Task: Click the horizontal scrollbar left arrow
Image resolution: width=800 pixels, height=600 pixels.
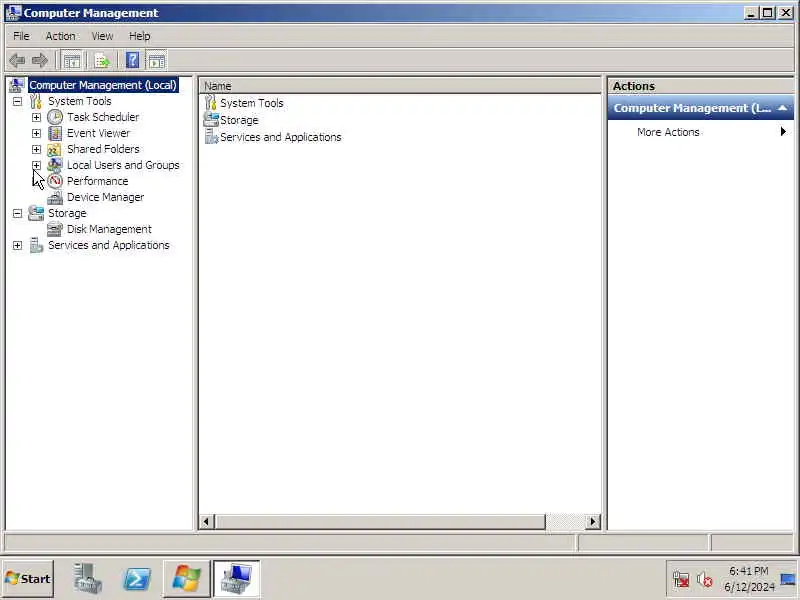Action: [x=206, y=521]
